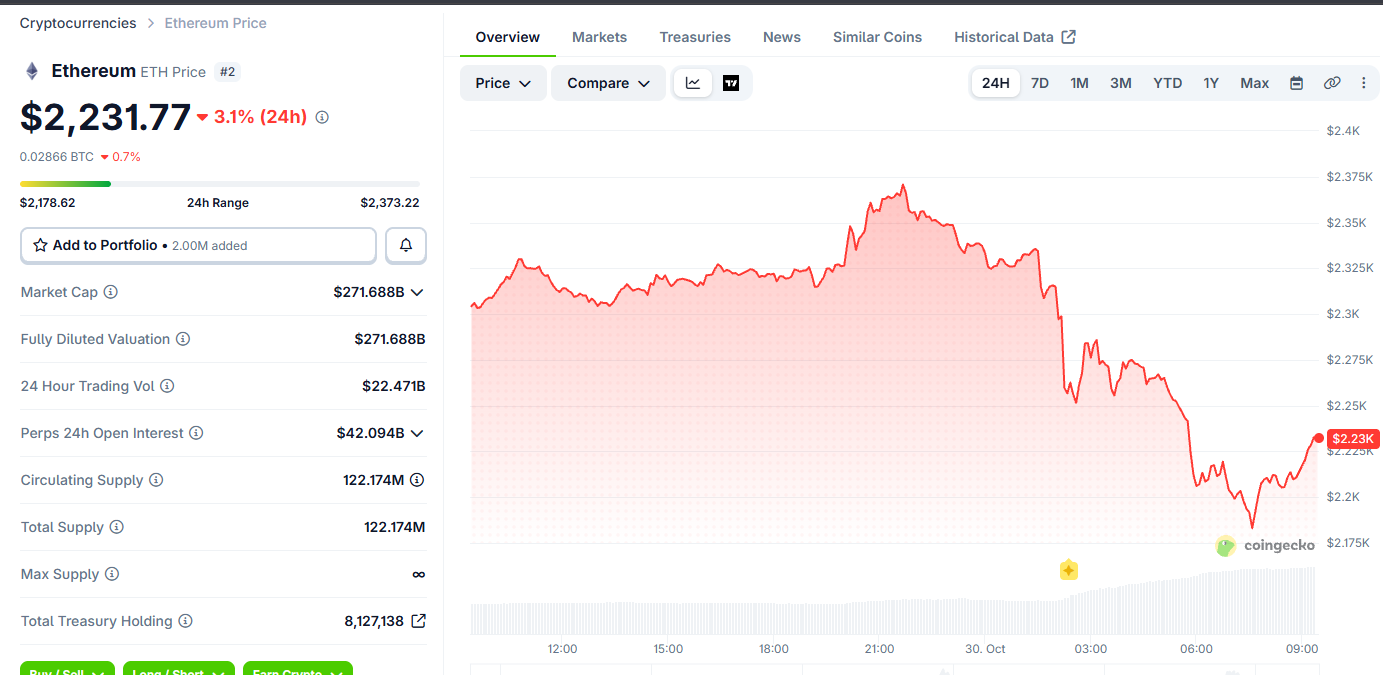Click the $271.688B Market Cap value
This screenshot has height=675, width=1383.
tap(369, 292)
